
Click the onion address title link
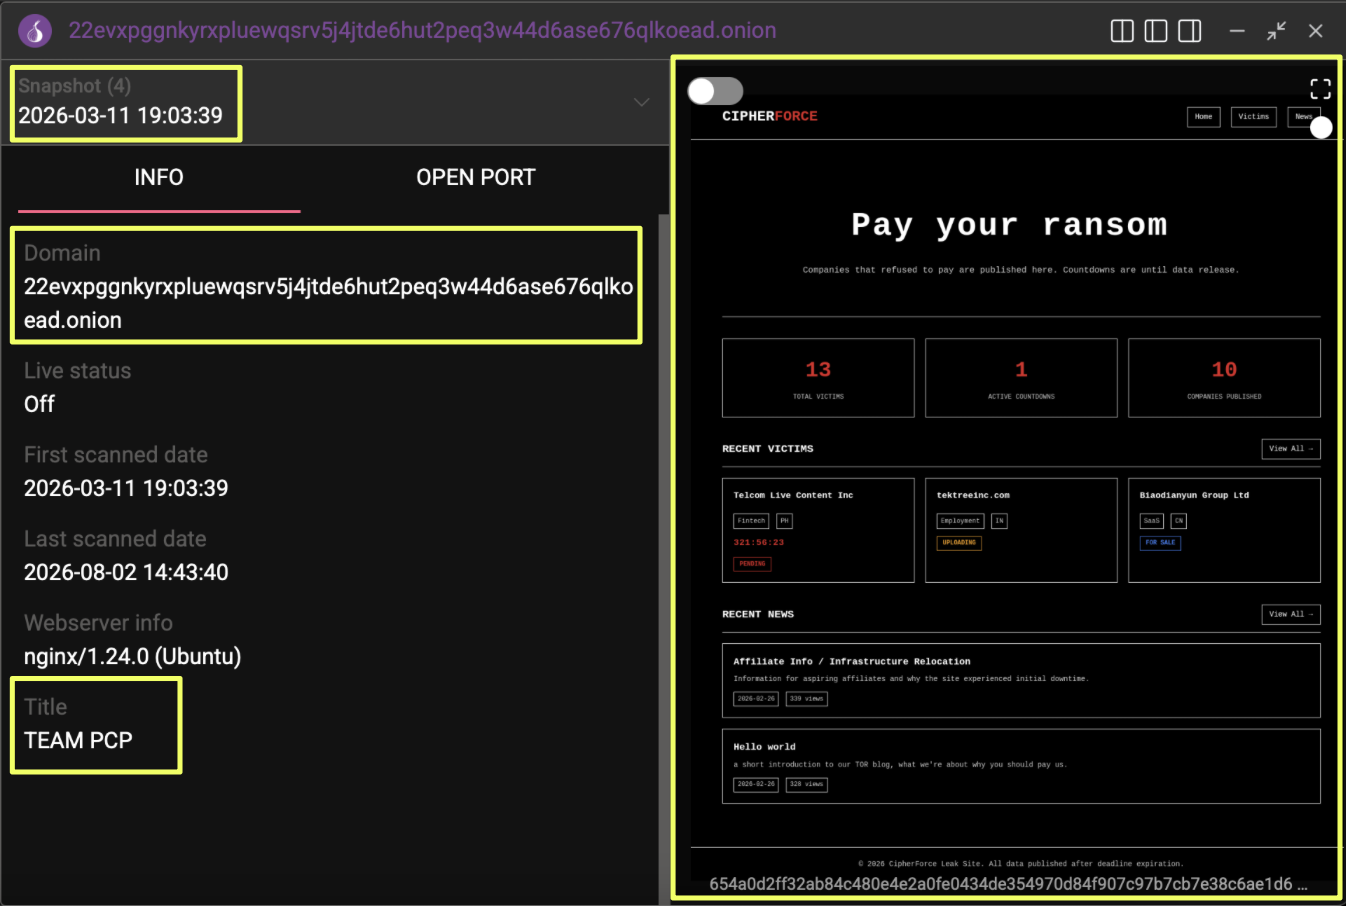[x=422, y=30]
